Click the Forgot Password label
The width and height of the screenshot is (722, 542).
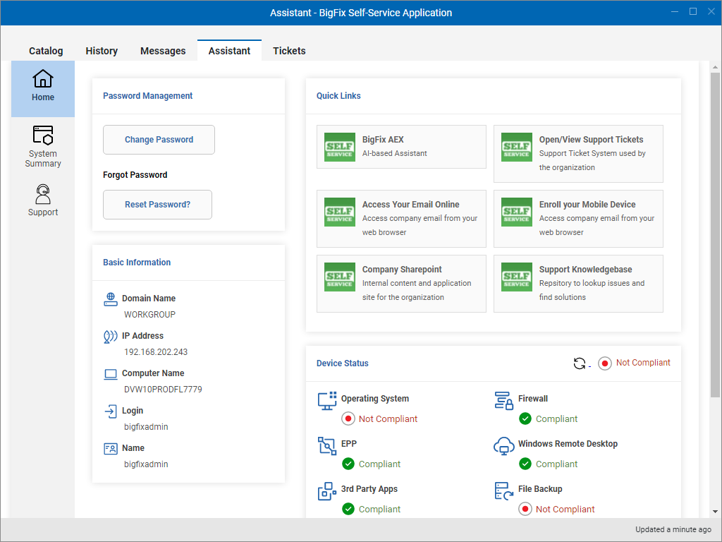pos(135,175)
